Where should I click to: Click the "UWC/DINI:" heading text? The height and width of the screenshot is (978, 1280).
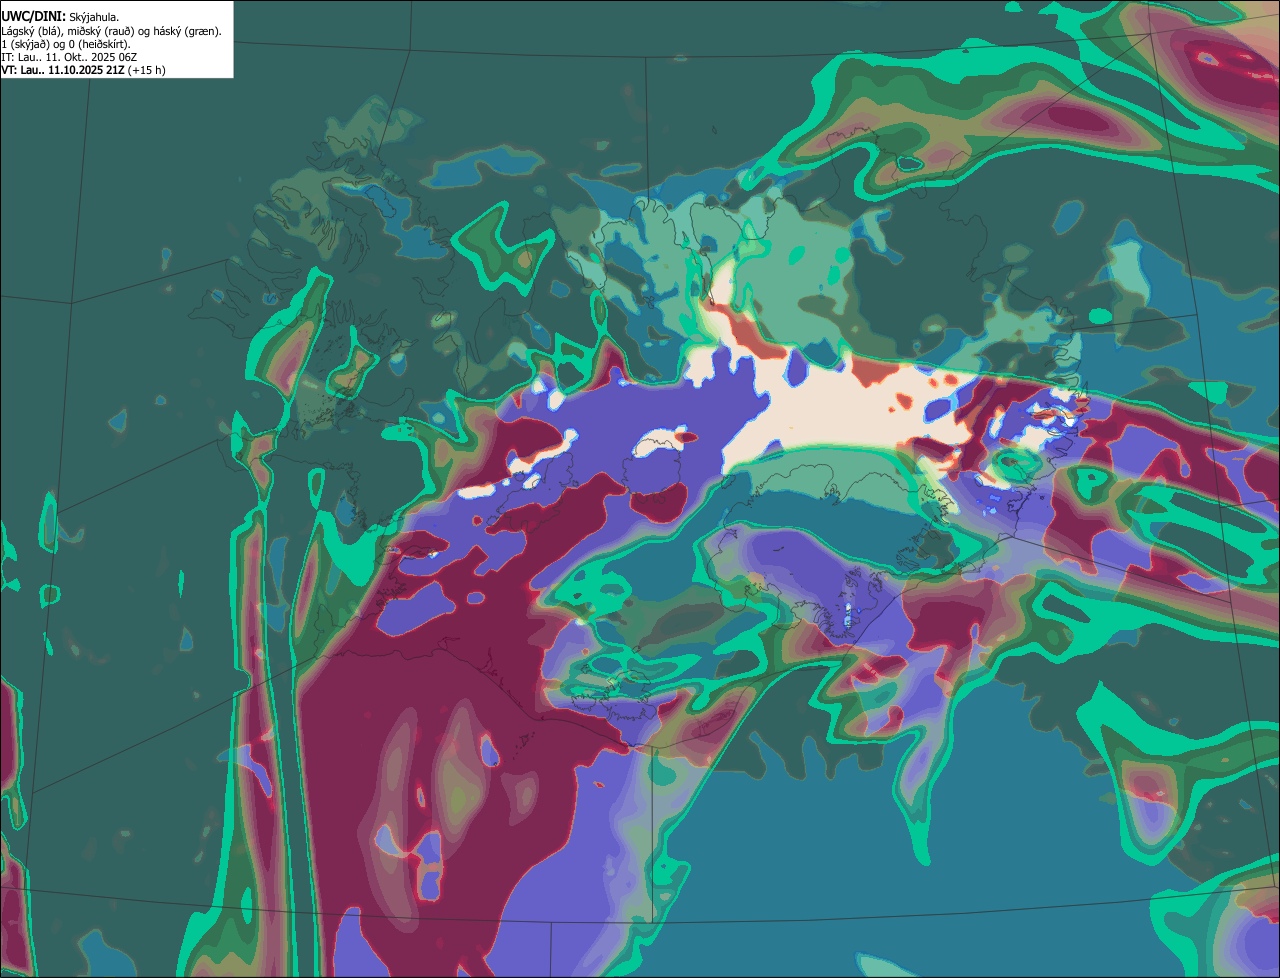coord(34,17)
